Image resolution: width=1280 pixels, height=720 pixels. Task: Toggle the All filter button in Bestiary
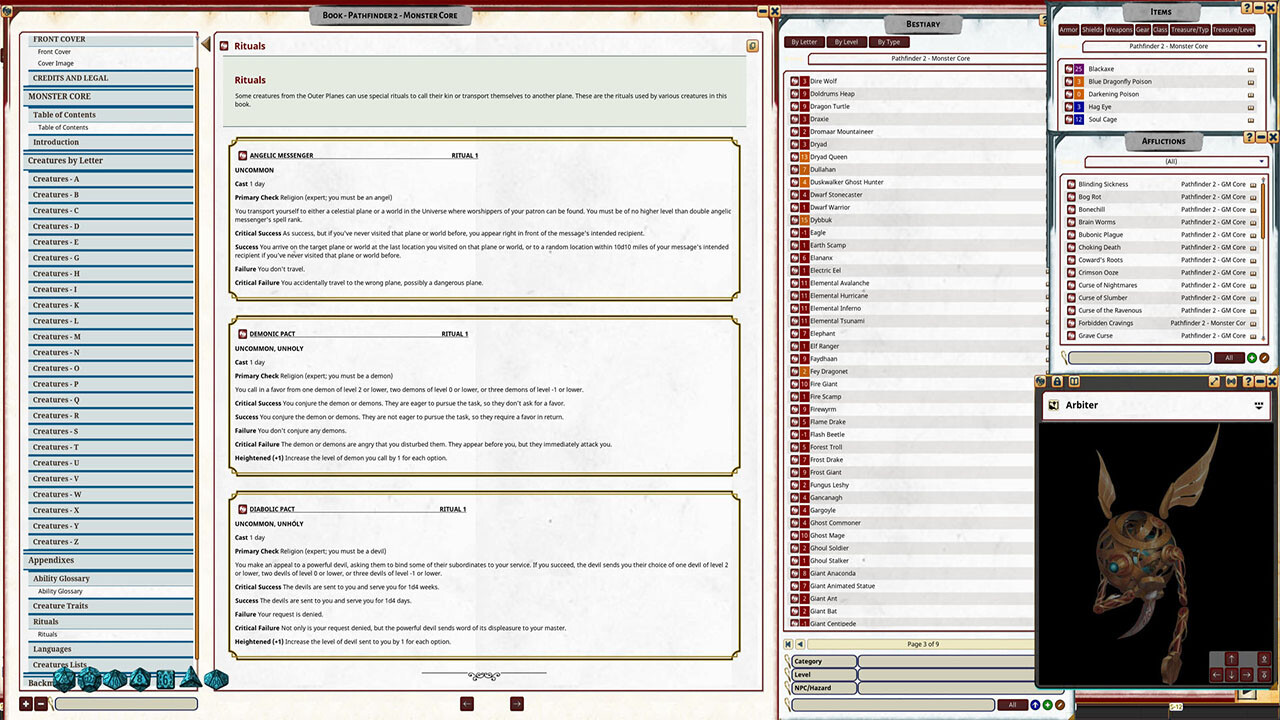1012,704
